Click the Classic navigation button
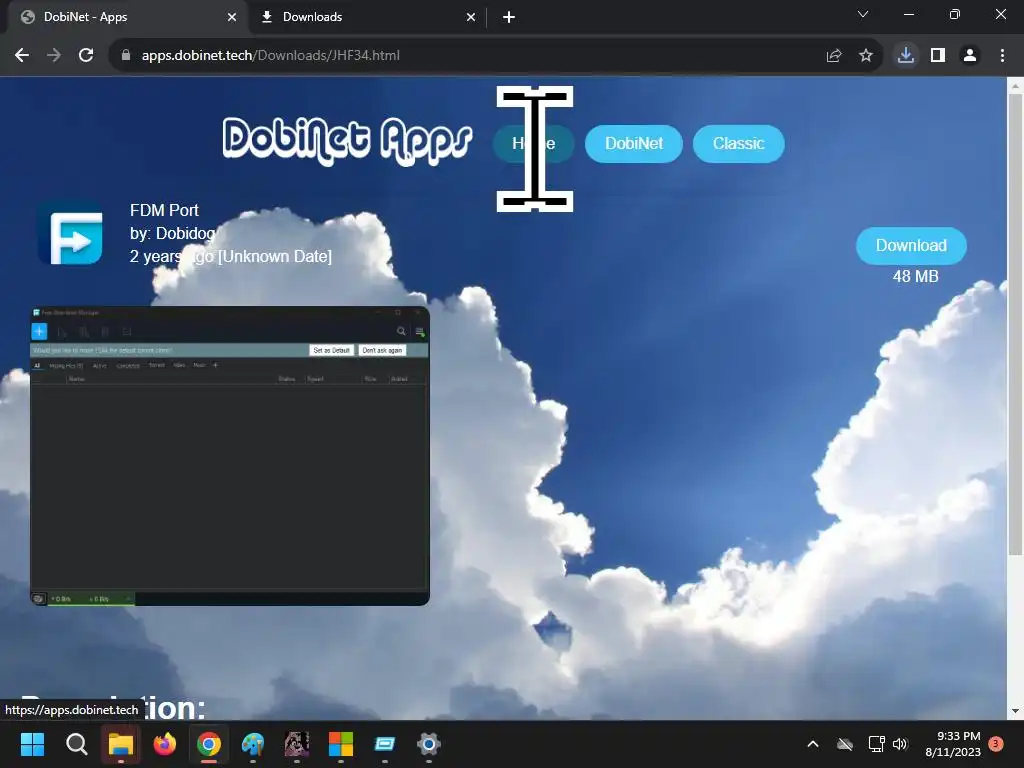This screenshot has height=768, width=1024. pyautogui.click(x=738, y=144)
